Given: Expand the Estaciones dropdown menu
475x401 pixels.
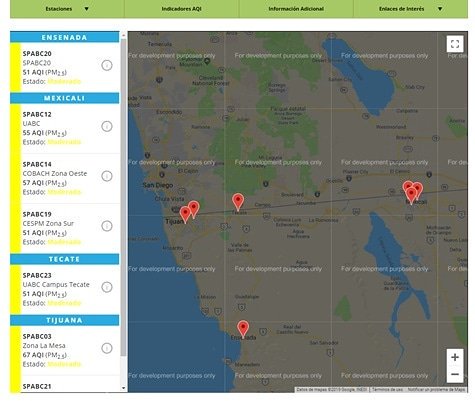Looking at the screenshot, I should pos(67,9).
